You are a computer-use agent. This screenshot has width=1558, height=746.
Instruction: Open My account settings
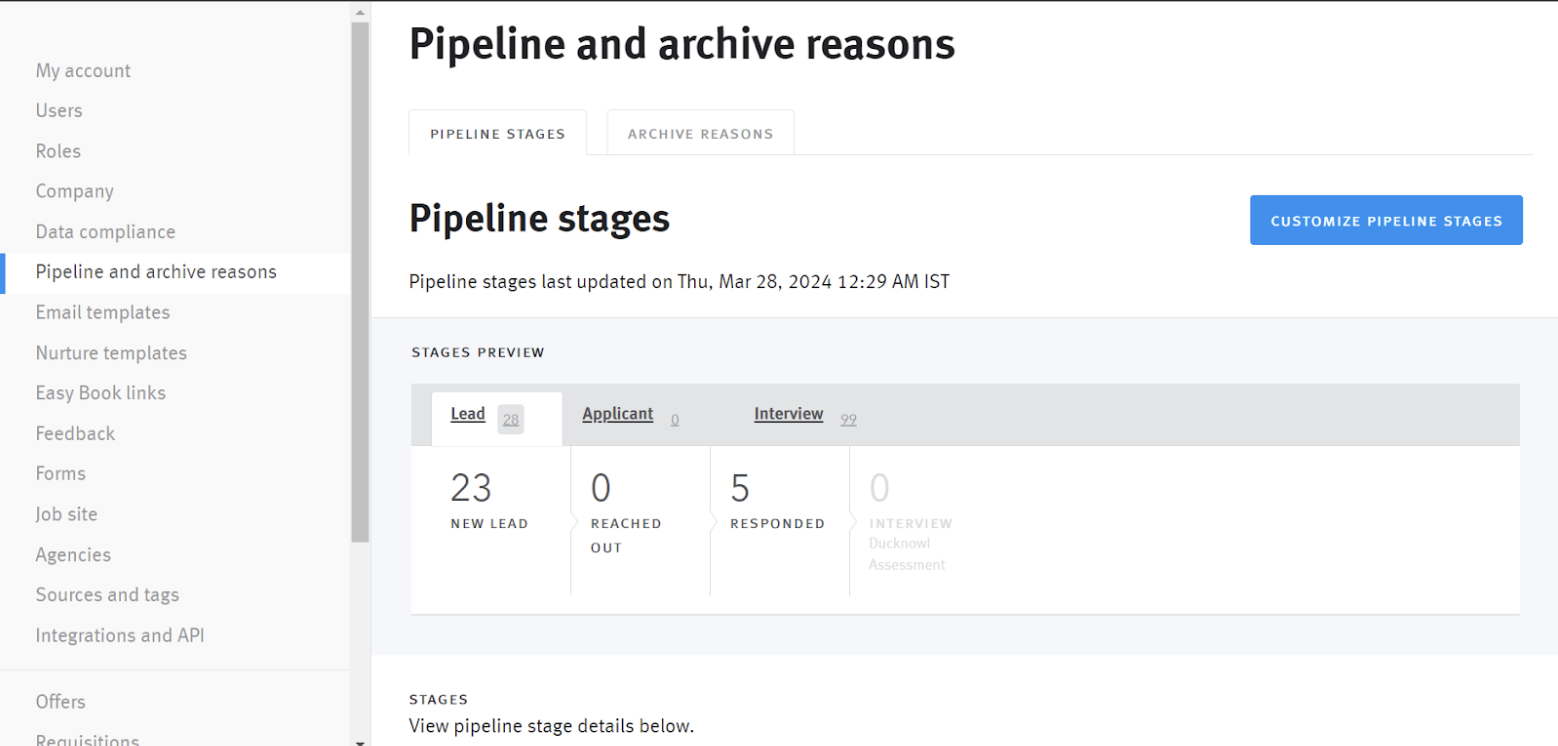pos(83,71)
